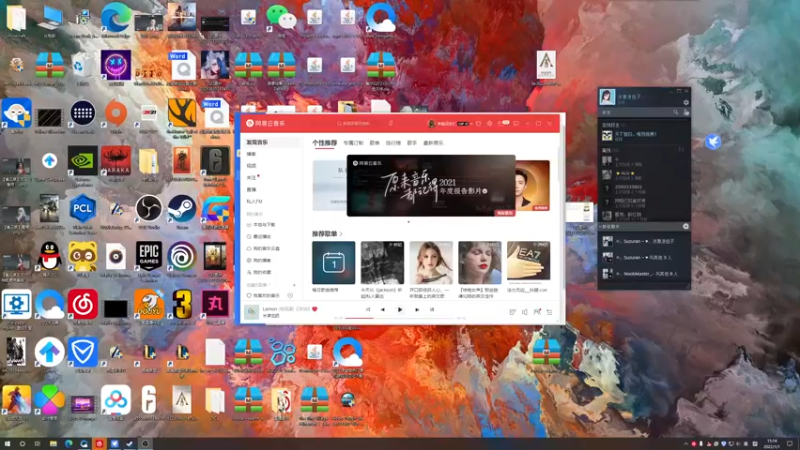Click Steam friends search magnifier icon
Viewport: 800px width, 450px height.
click(676, 112)
